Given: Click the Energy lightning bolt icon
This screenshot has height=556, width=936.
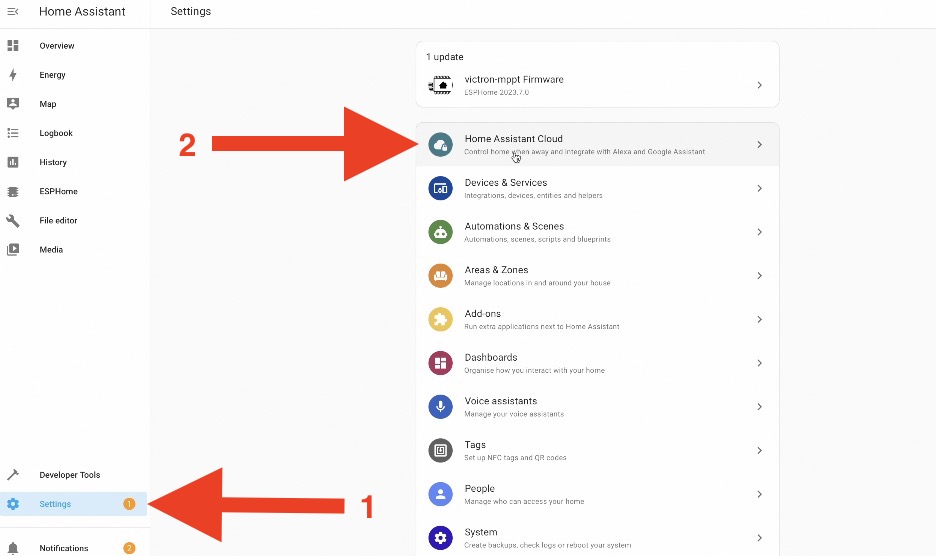Looking at the screenshot, I should click(x=13, y=75).
